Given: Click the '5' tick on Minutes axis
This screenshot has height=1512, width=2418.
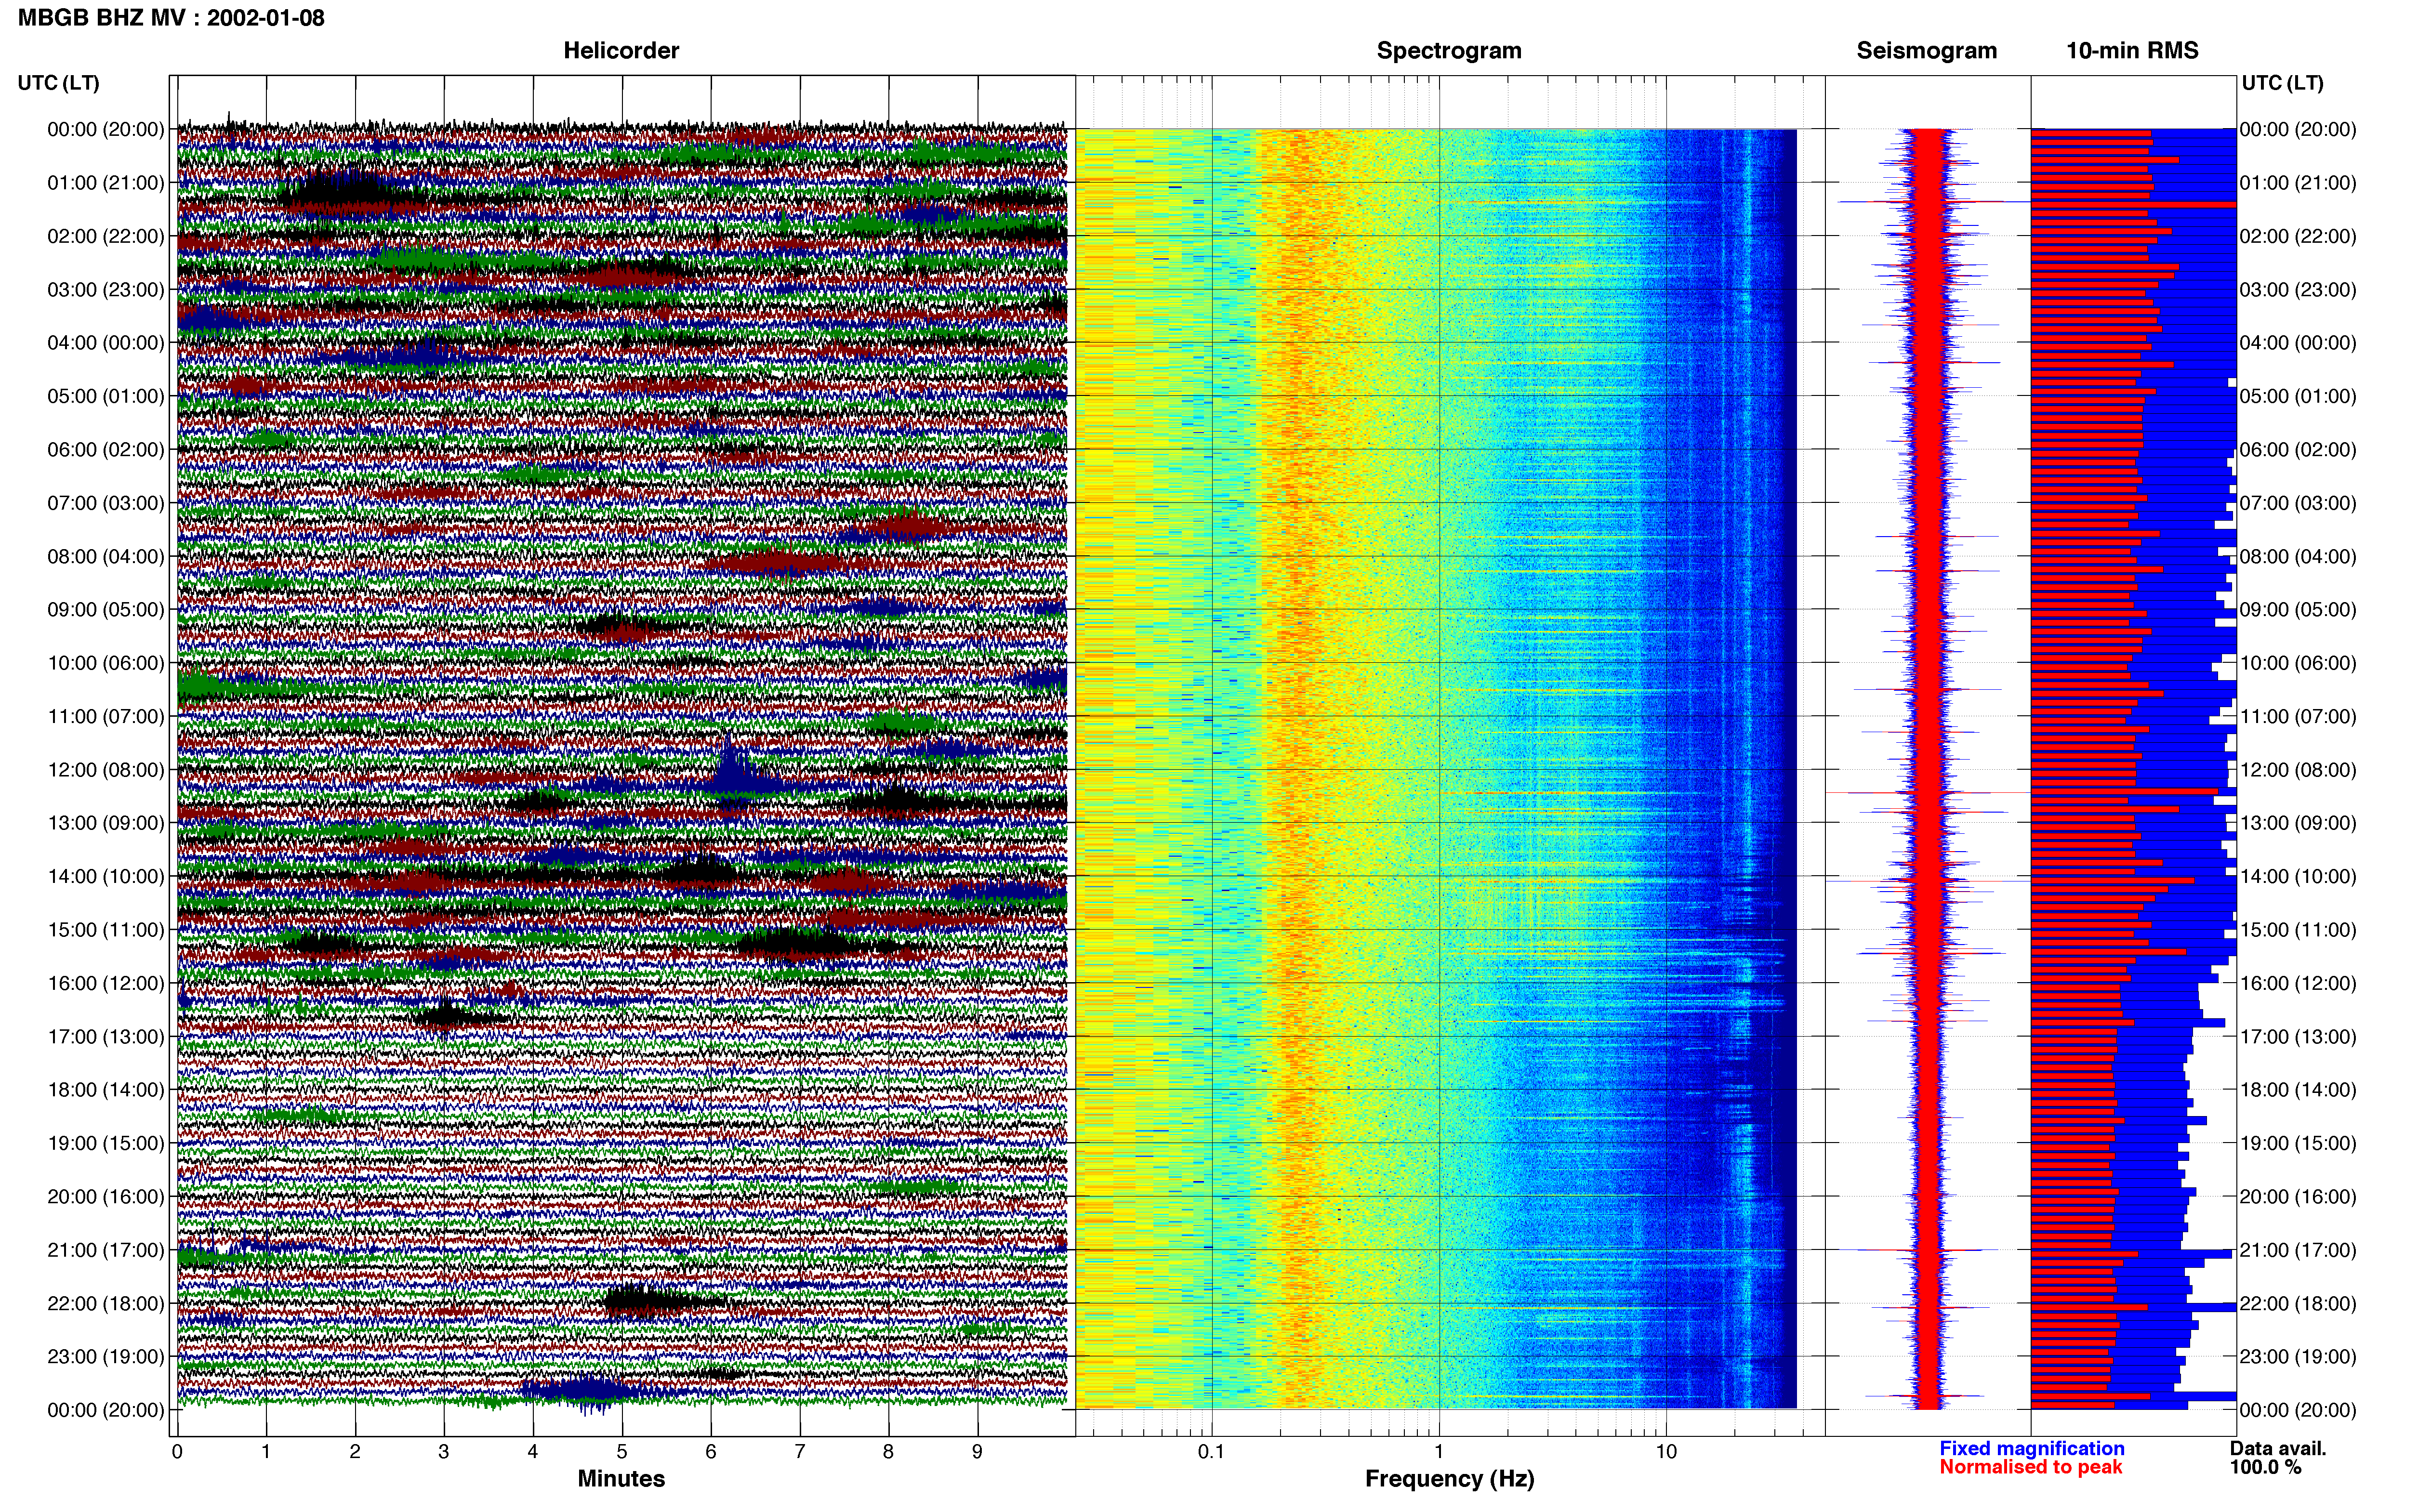Looking at the screenshot, I should click(x=622, y=1451).
